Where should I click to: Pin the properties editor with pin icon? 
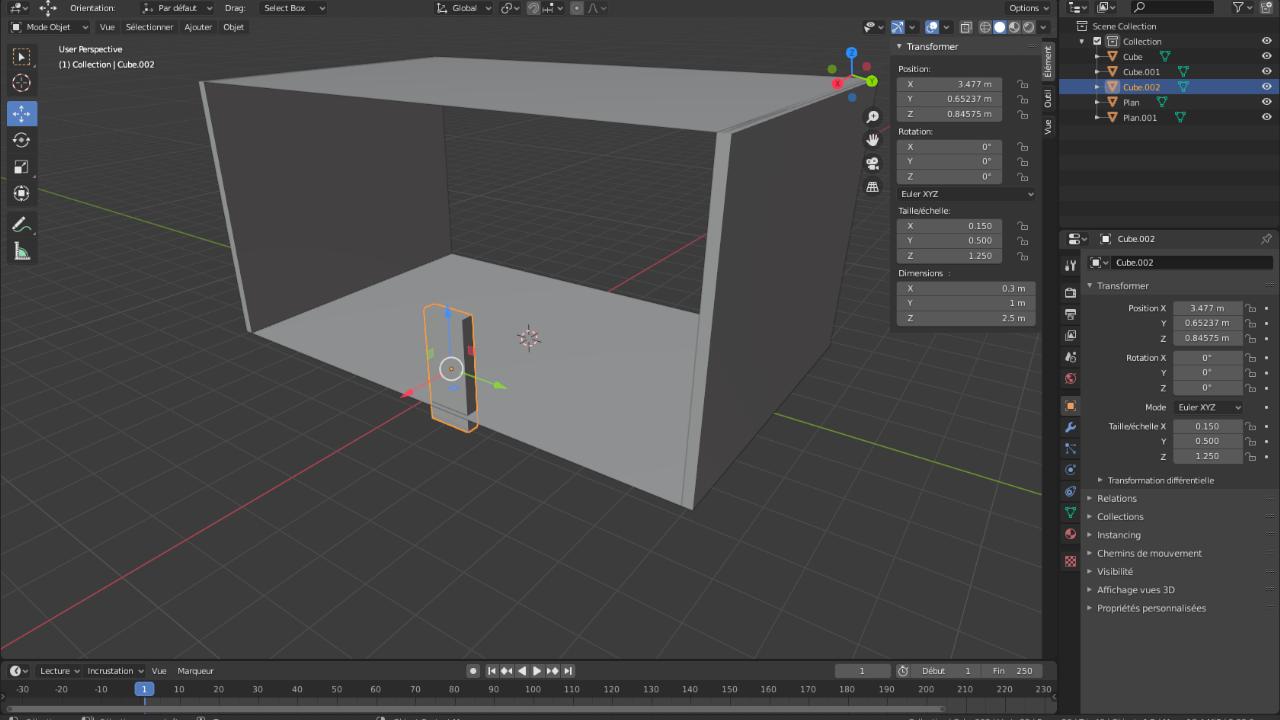pyautogui.click(x=1266, y=239)
